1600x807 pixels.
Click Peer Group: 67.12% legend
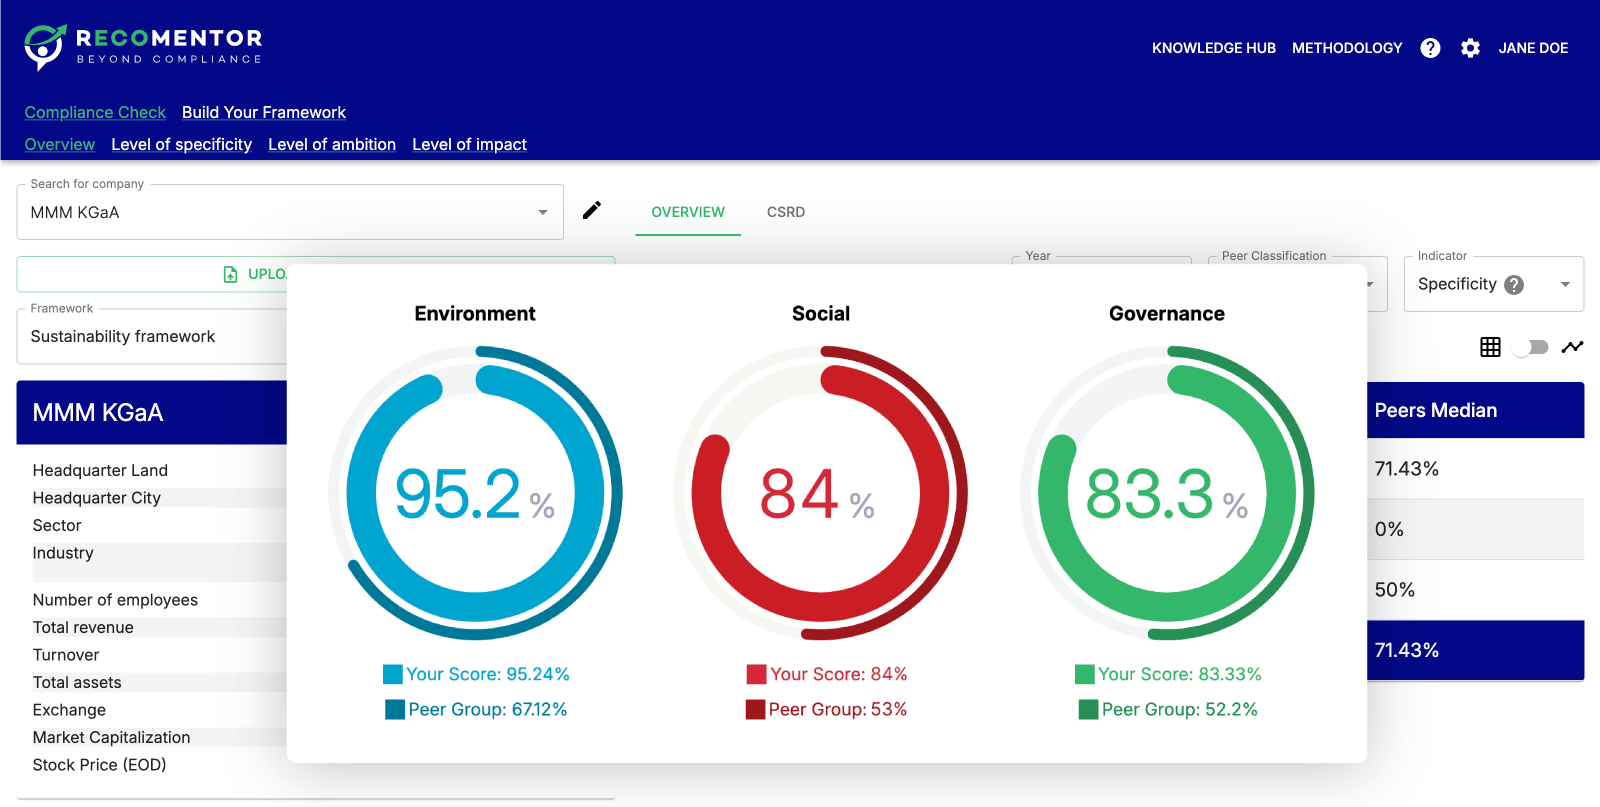tap(488, 710)
